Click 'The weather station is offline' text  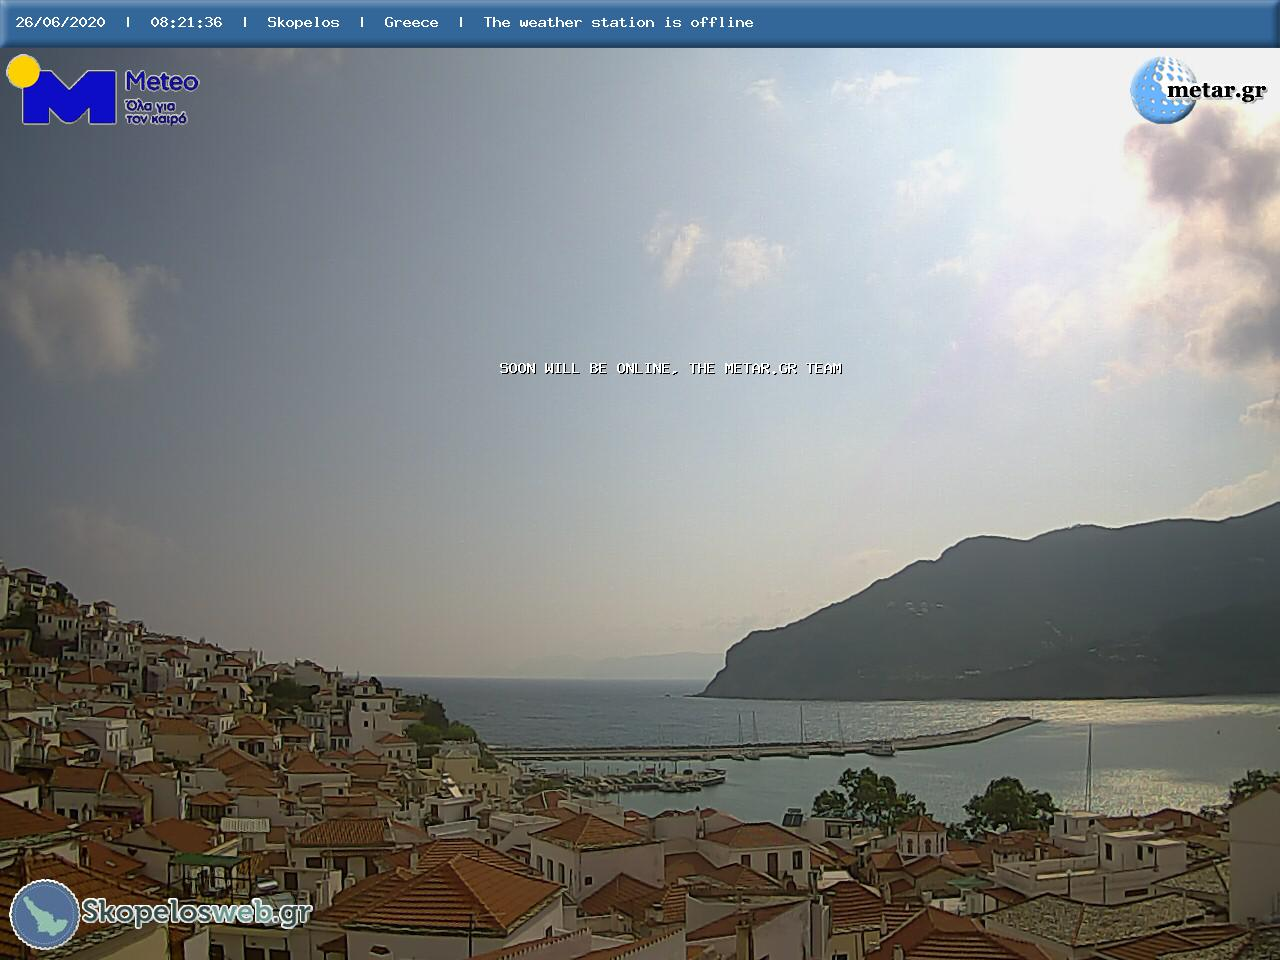(618, 22)
